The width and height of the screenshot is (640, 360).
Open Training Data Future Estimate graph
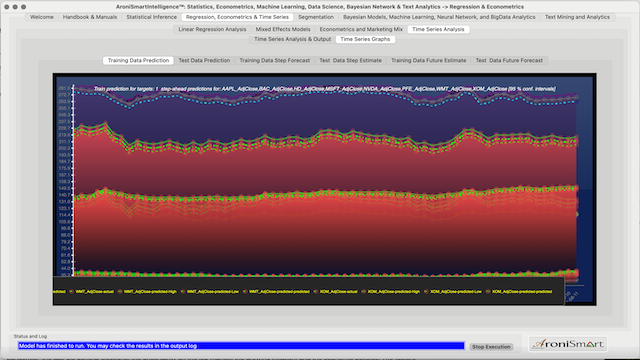click(429, 60)
